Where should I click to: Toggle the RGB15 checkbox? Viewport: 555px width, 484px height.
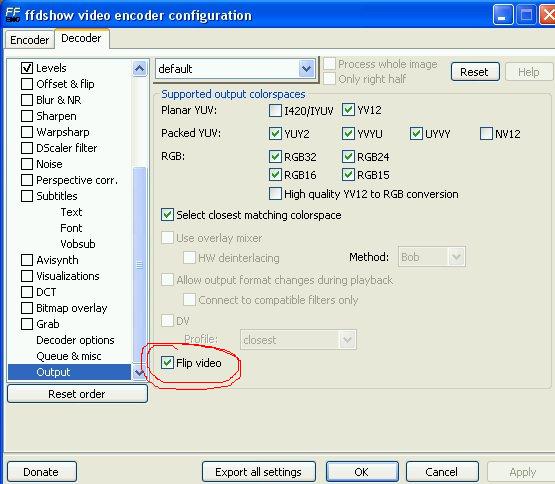pos(348,174)
